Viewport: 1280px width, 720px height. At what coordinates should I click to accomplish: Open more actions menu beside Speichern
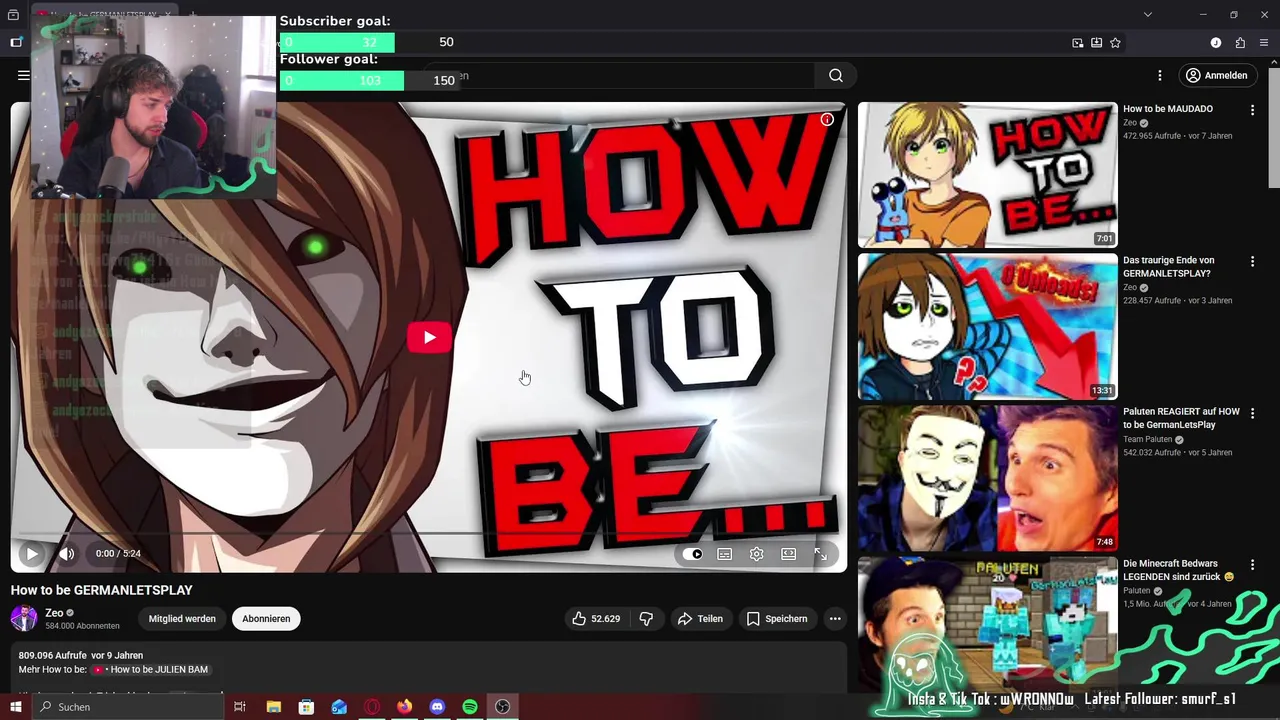coord(835,619)
